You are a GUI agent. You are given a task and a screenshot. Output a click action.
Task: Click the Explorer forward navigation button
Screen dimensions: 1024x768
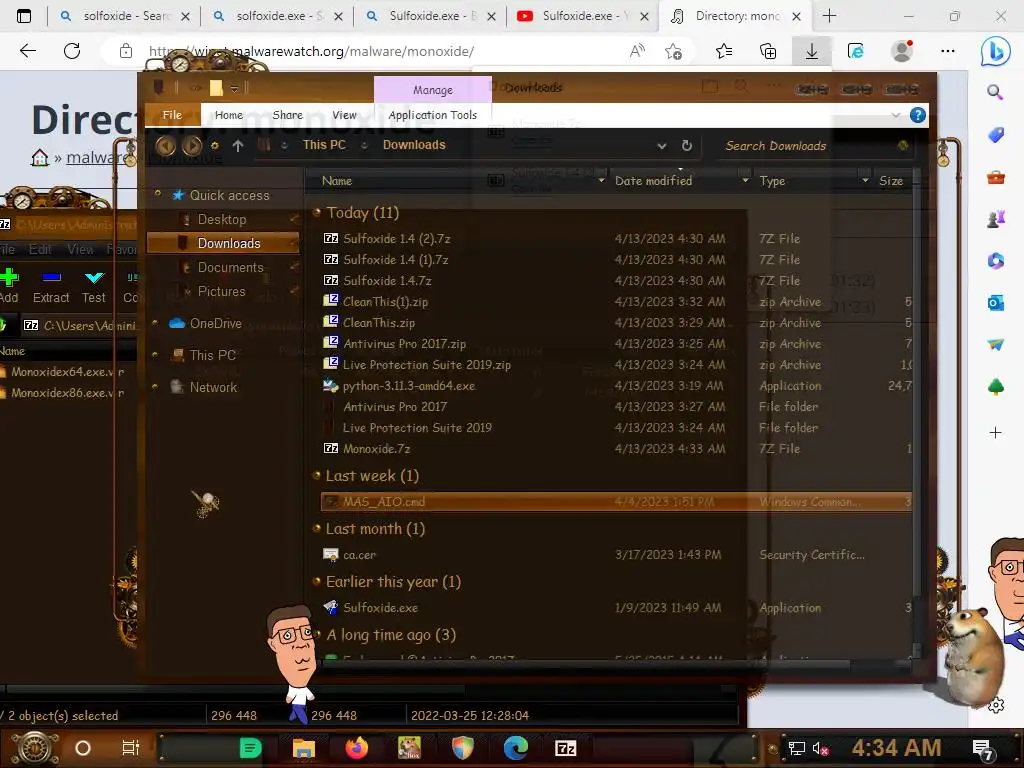(x=191, y=146)
